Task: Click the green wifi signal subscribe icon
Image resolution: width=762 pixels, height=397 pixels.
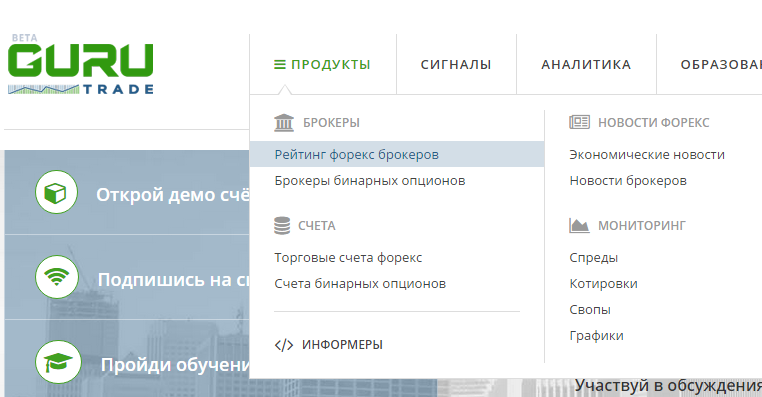Action: (56, 277)
